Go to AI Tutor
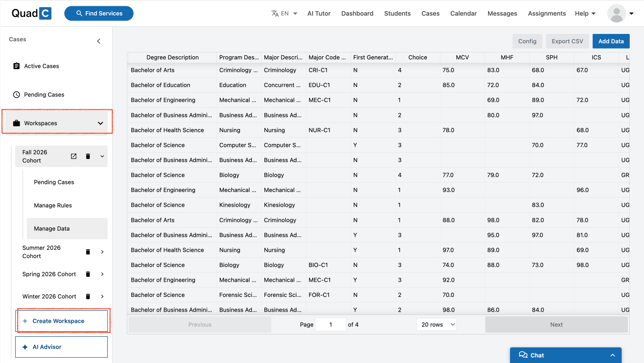644x363 pixels. click(319, 14)
